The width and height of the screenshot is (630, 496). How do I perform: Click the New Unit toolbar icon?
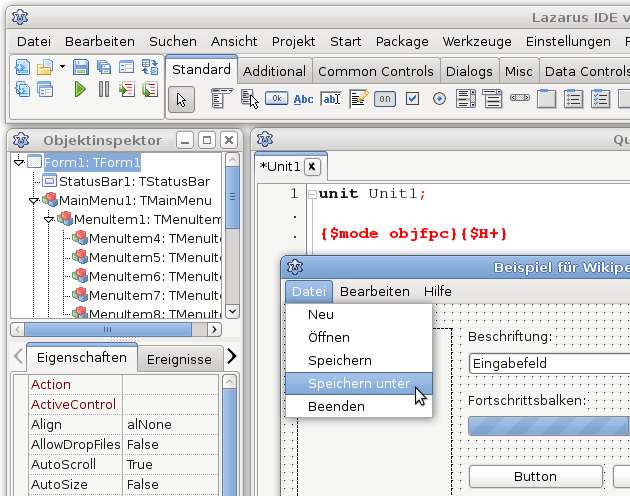(x=22, y=67)
